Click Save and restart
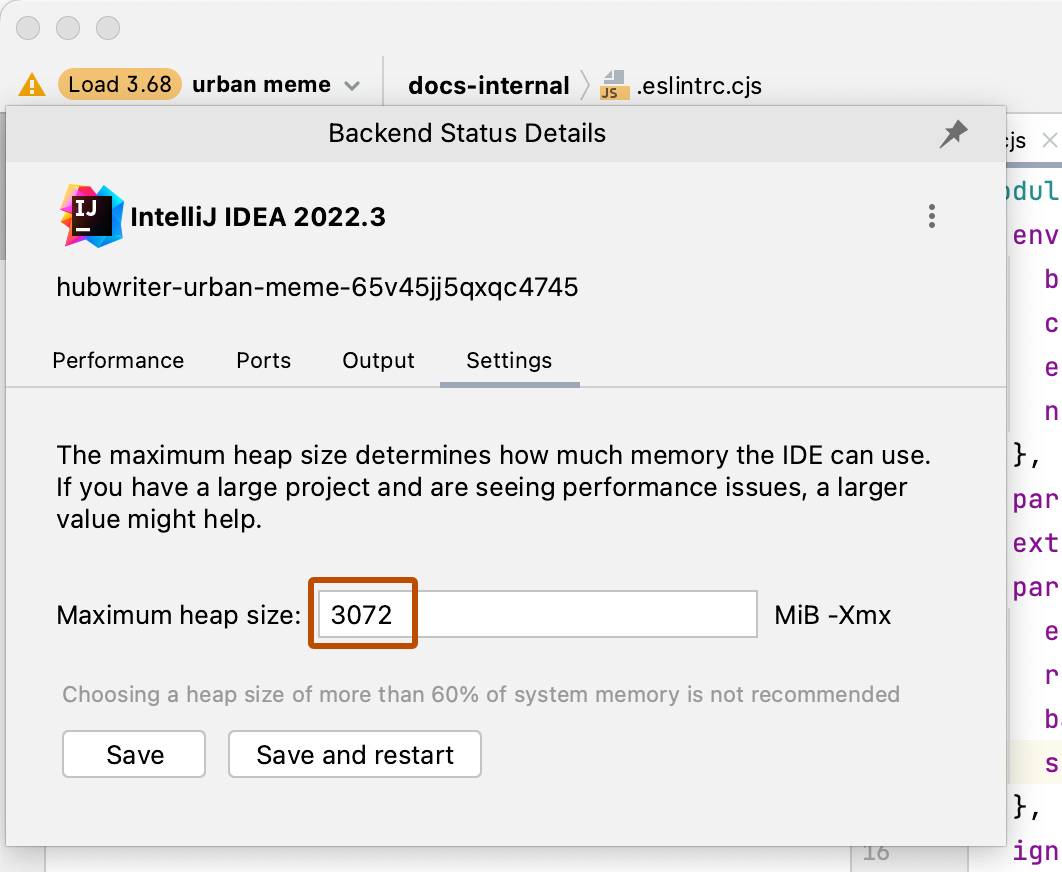 click(x=355, y=754)
